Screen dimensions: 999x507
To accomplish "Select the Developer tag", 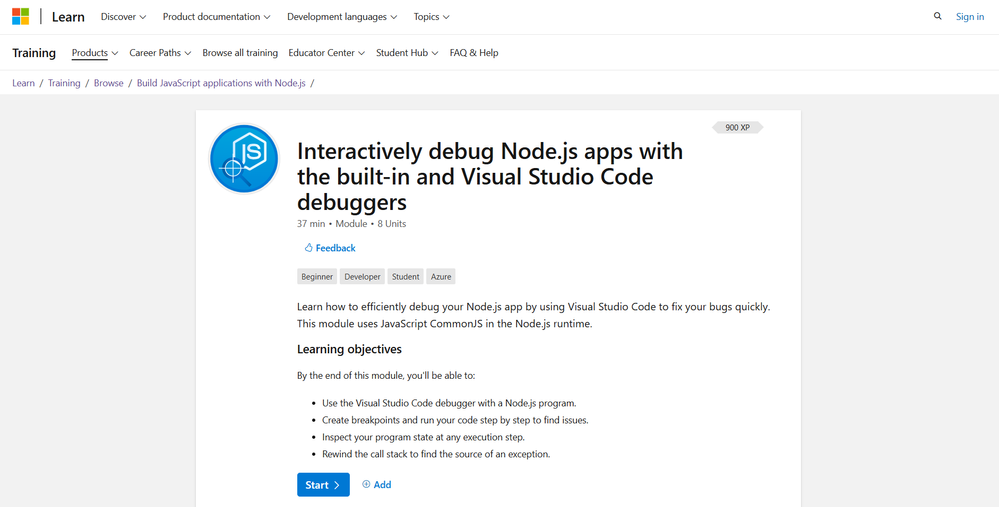I will tap(363, 276).
